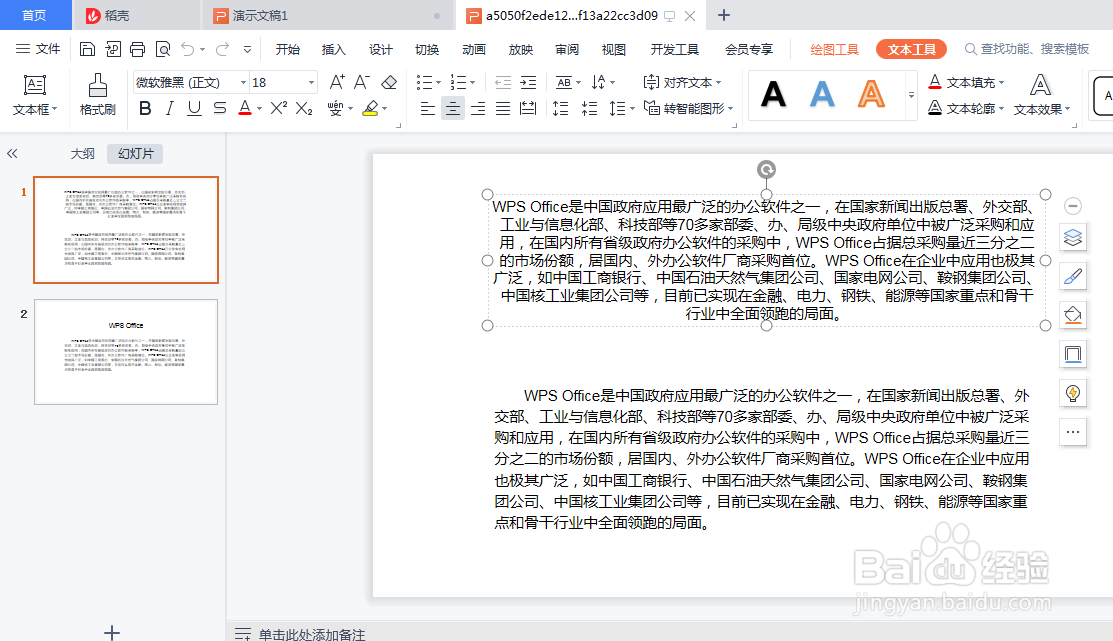Image resolution: width=1113 pixels, height=641 pixels.
Task: Select the Format Painter (格式刷) tool
Action: [97, 94]
